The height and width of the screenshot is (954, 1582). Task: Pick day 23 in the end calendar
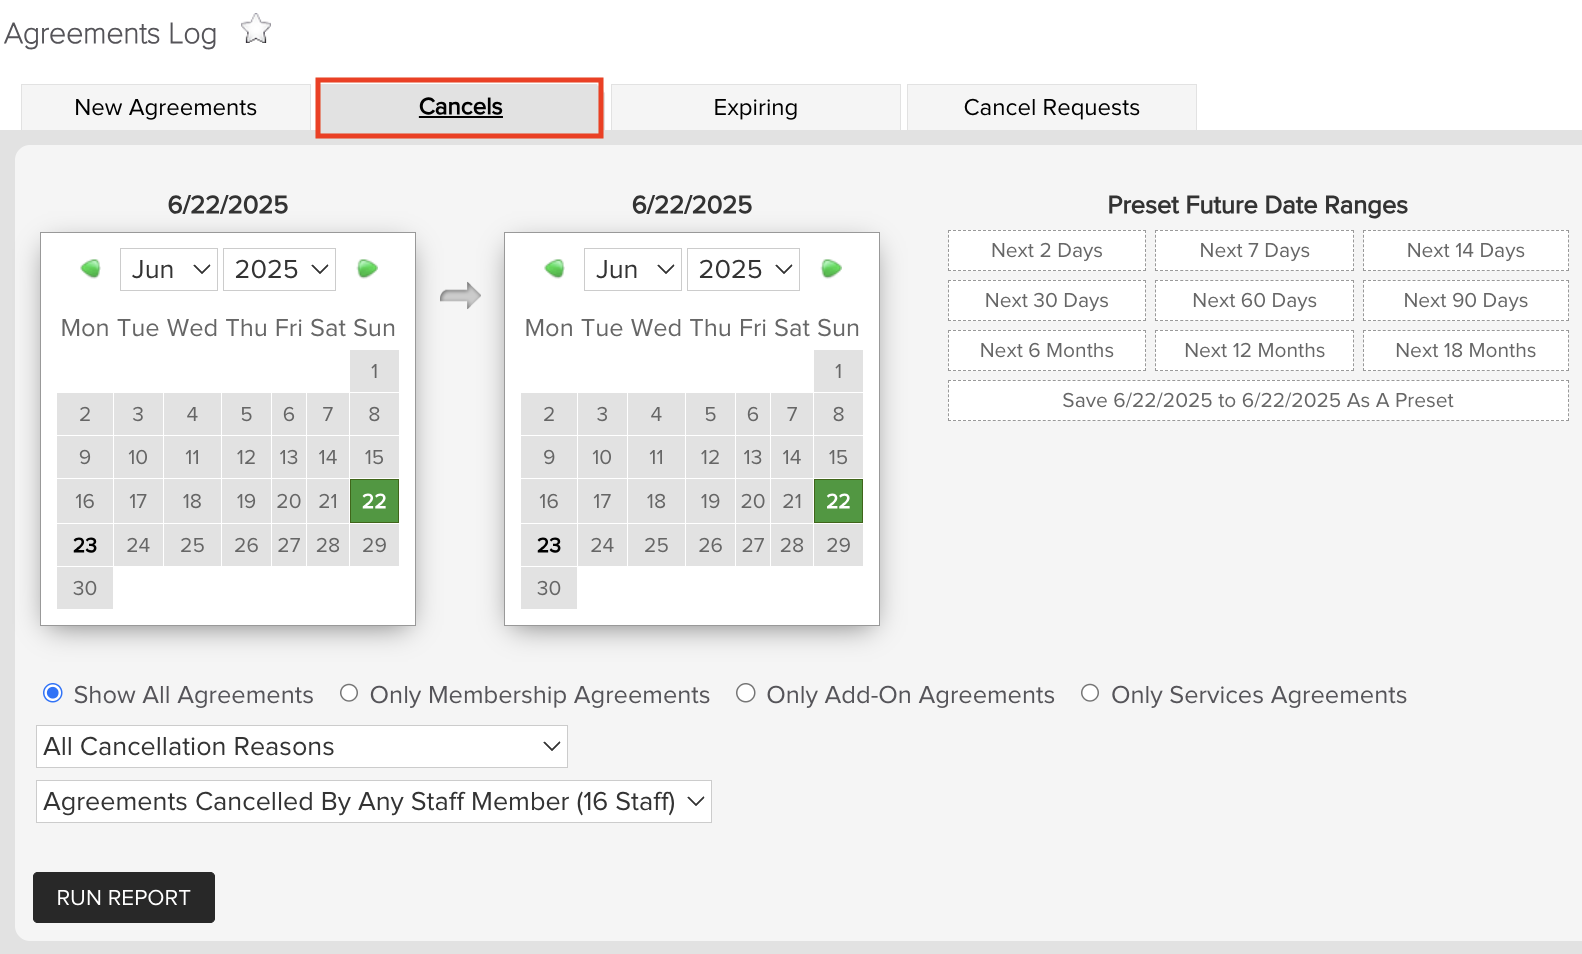549,545
